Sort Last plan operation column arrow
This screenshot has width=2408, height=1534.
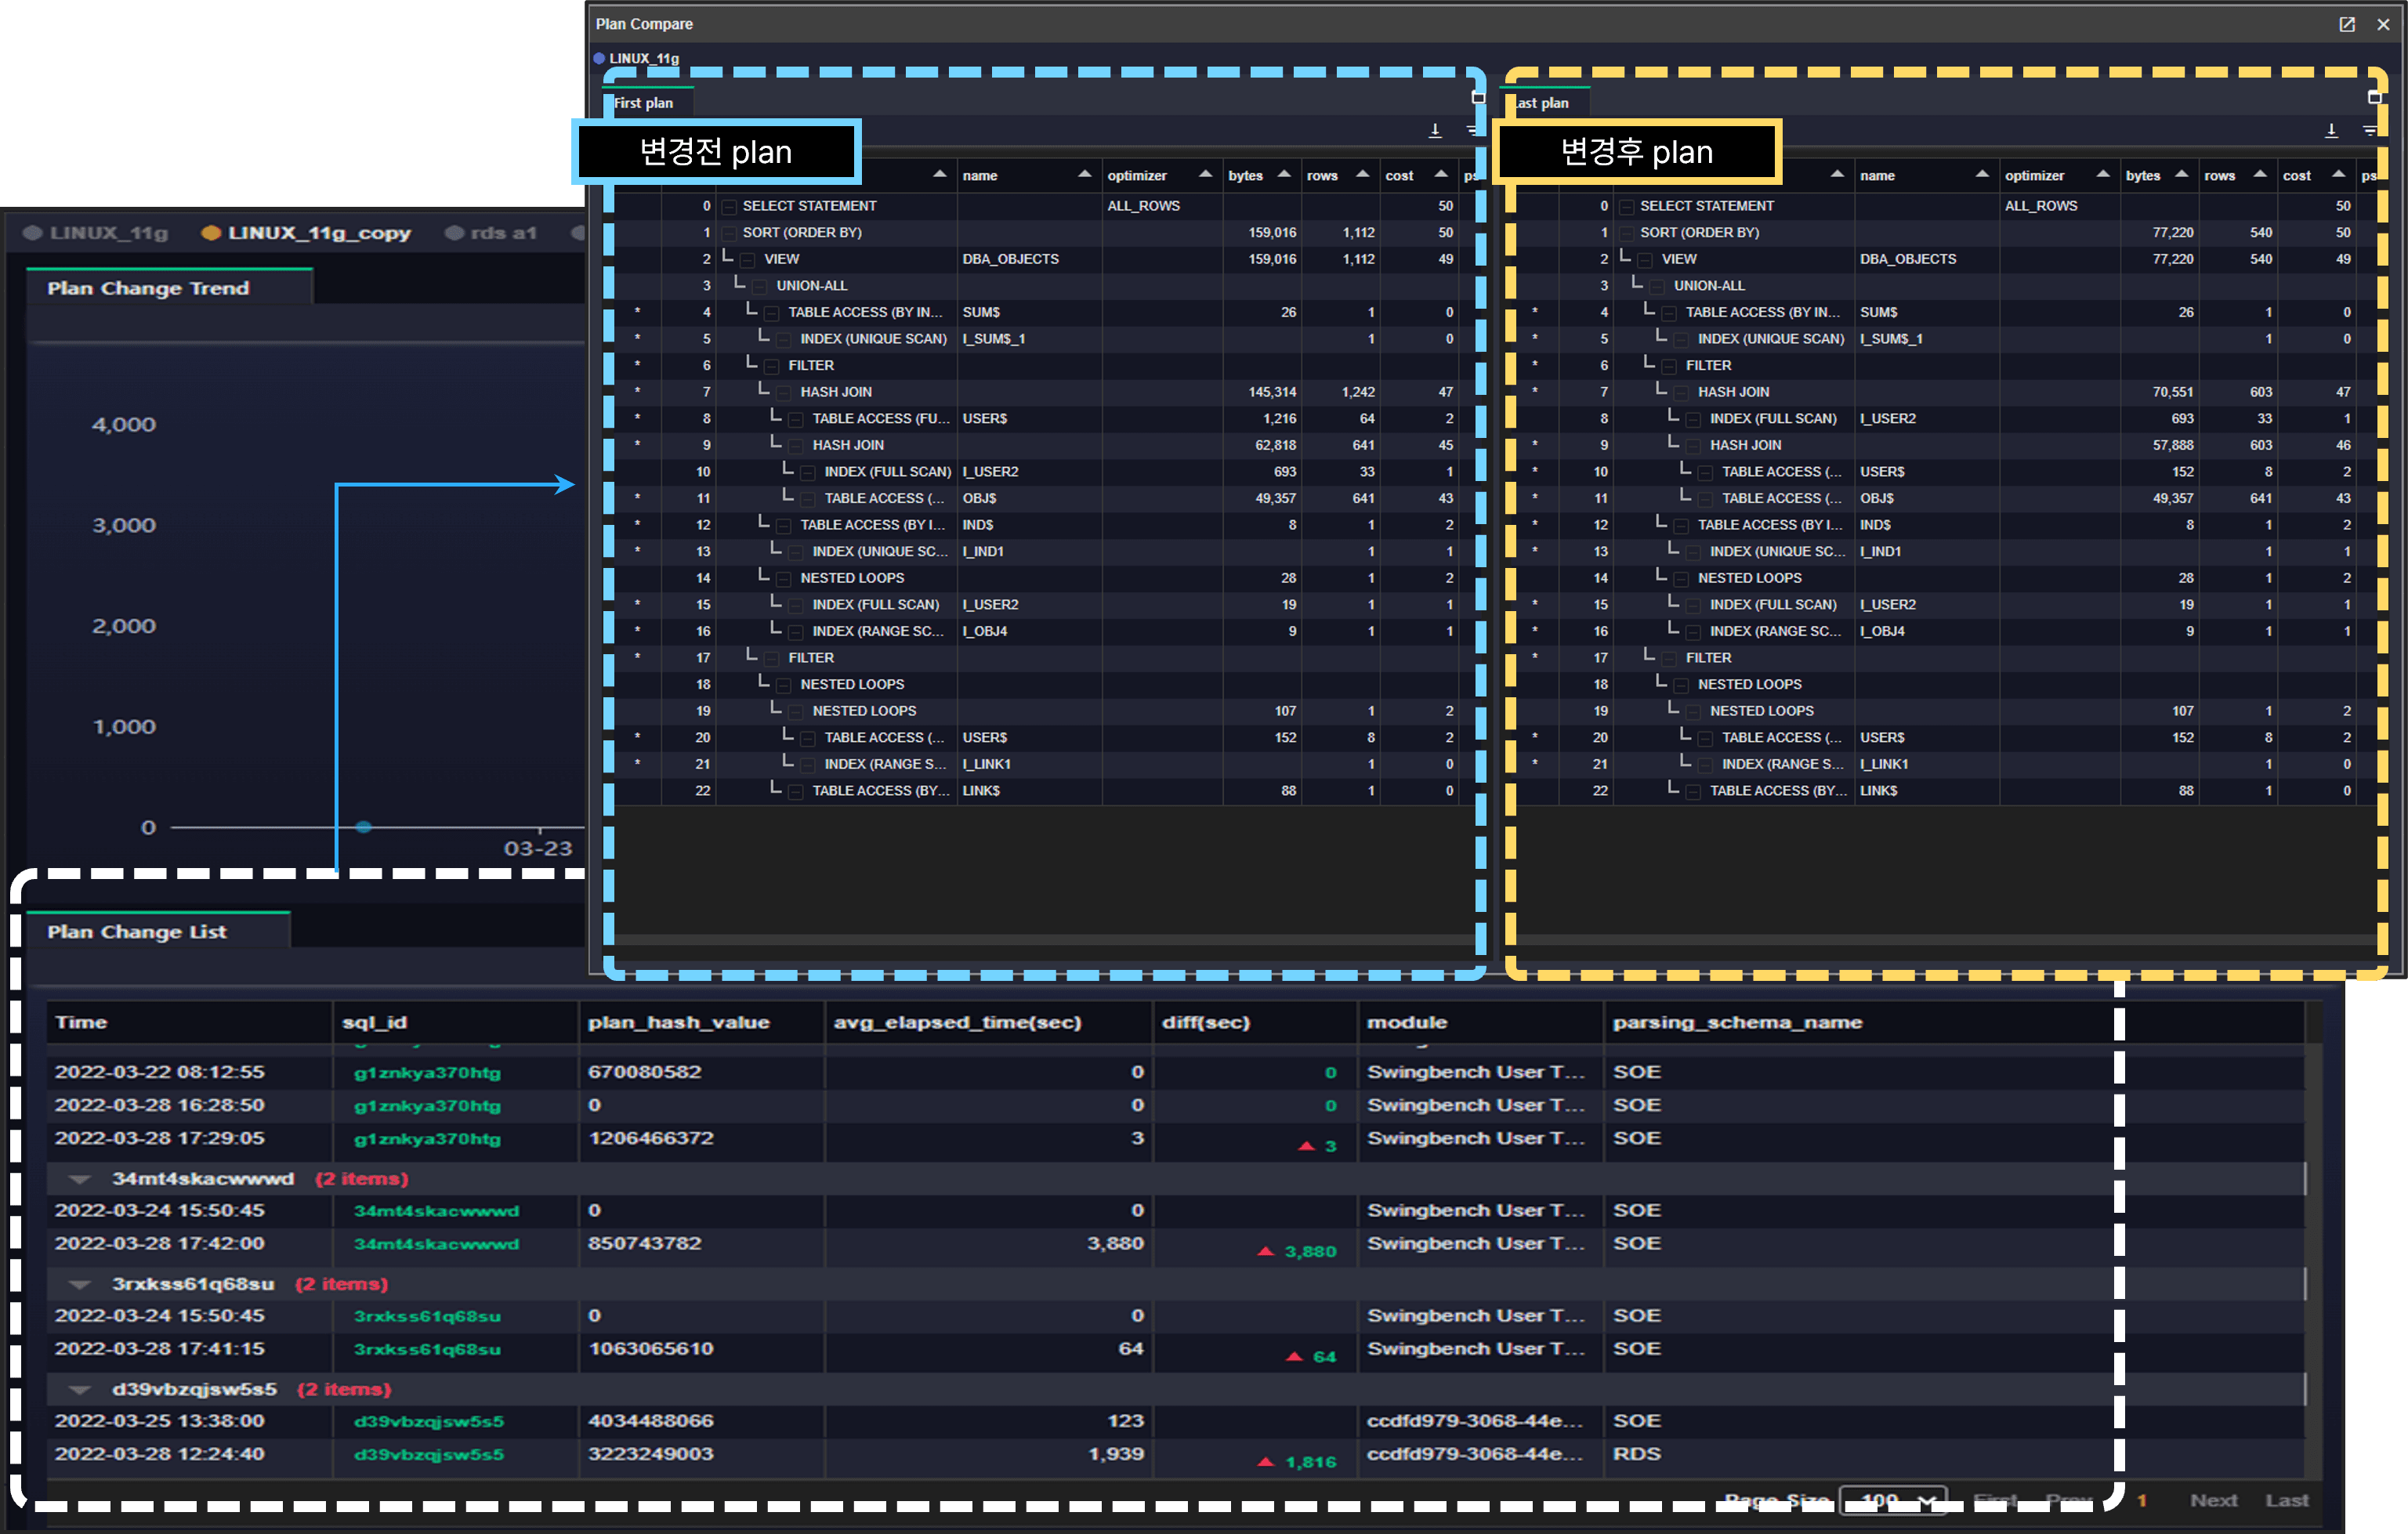coord(1837,174)
